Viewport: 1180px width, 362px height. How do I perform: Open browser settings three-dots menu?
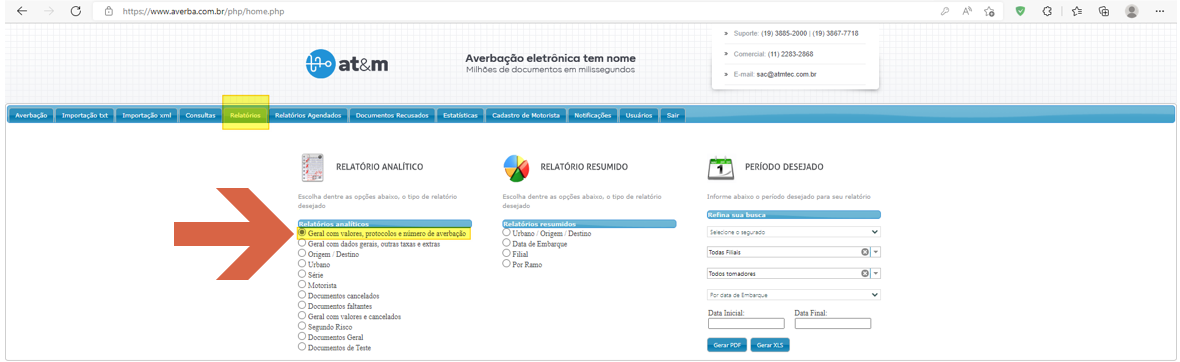click(1160, 11)
